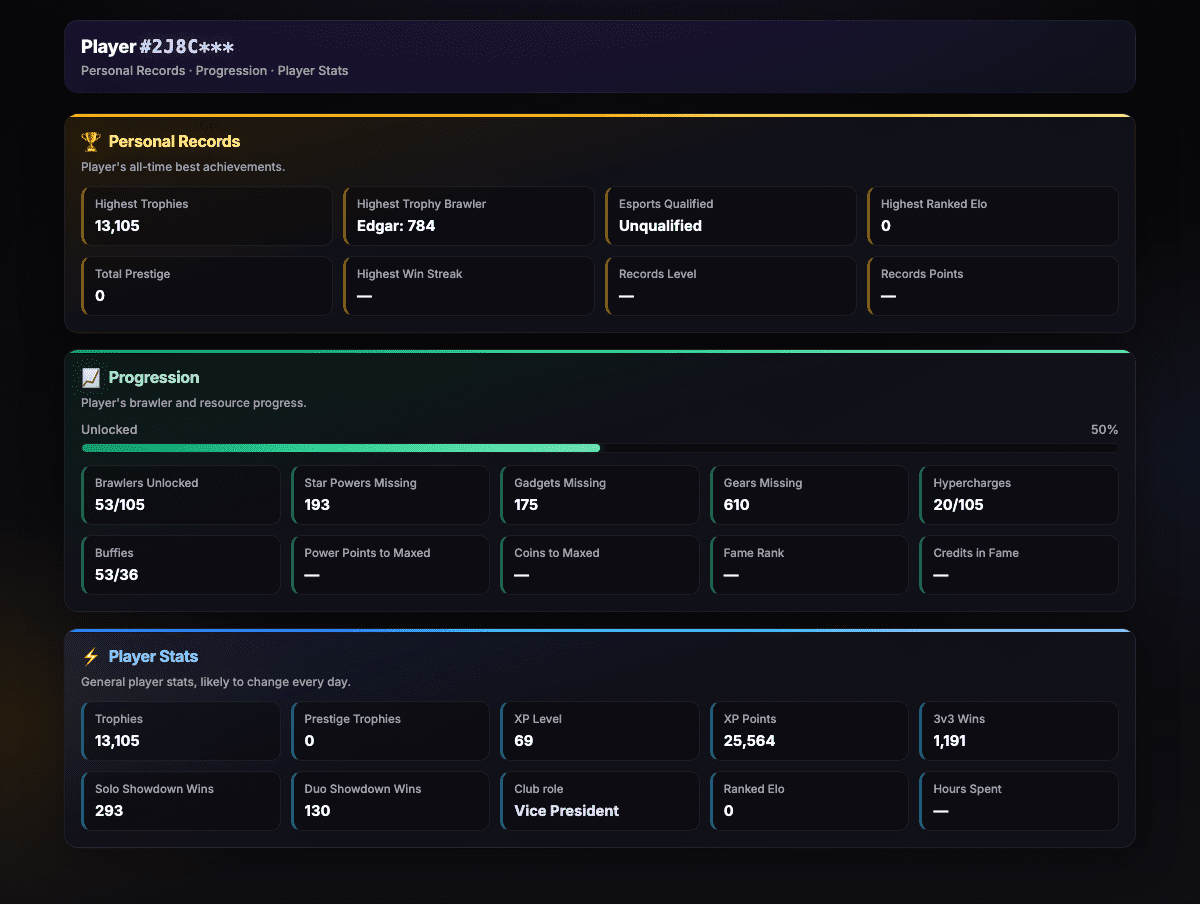Click the 50% unlocked percentage label
This screenshot has height=905, width=1200.
click(x=1104, y=430)
